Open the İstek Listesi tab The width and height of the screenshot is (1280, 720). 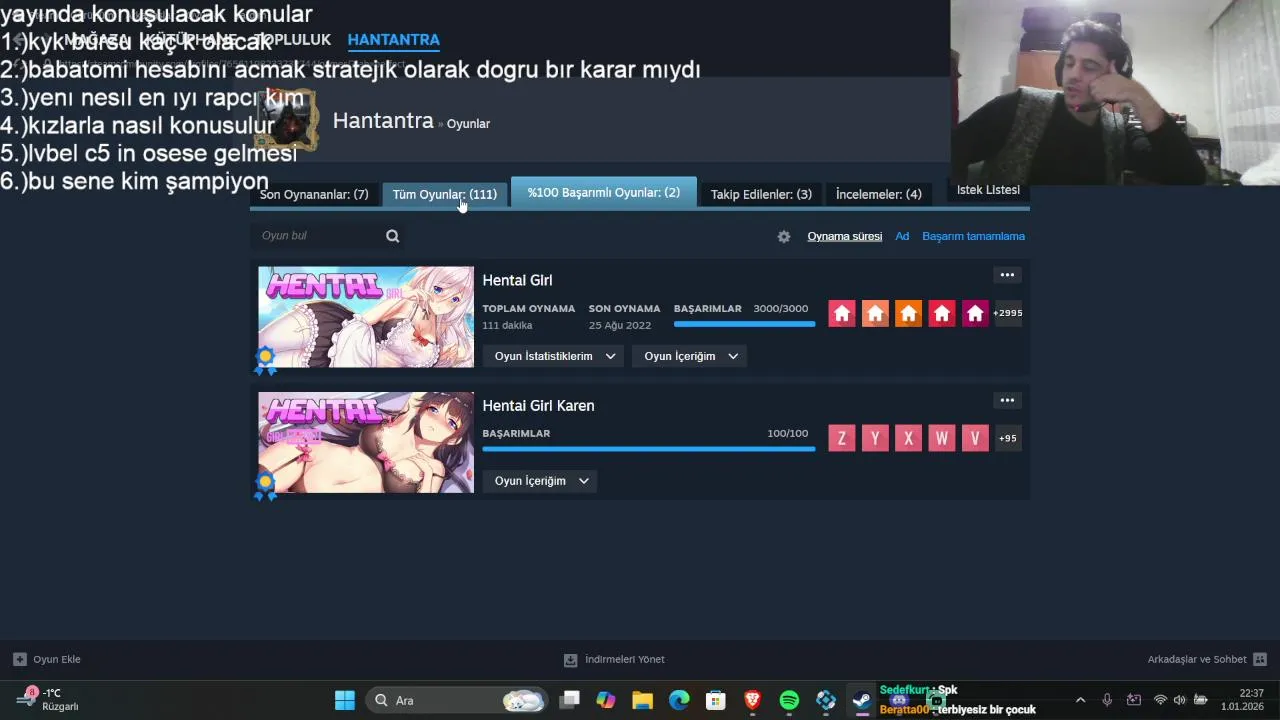(988, 190)
